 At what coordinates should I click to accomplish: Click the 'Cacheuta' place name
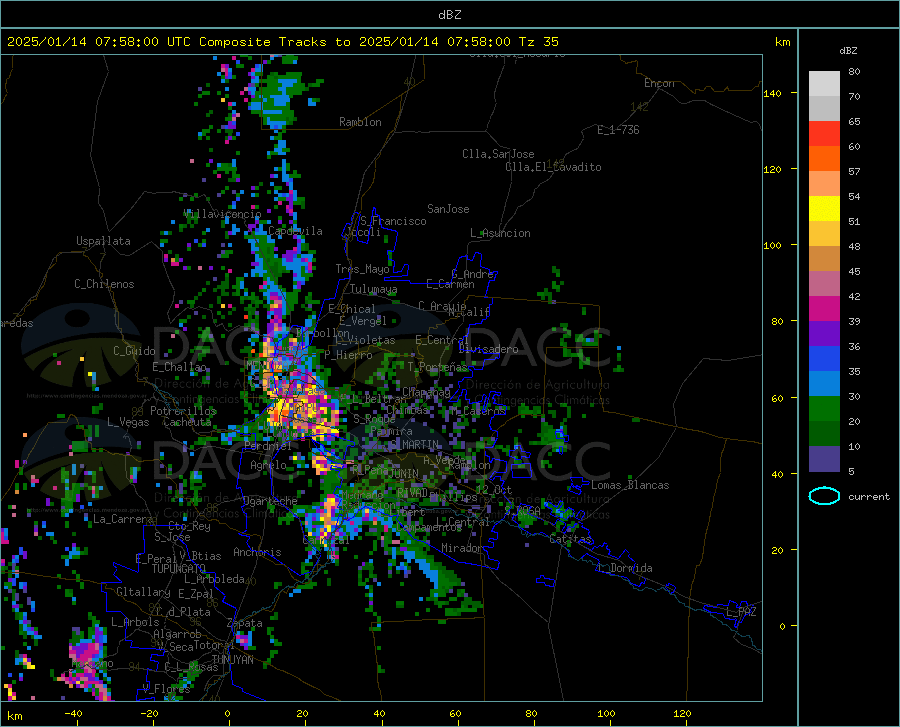pyautogui.click(x=187, y=422)
